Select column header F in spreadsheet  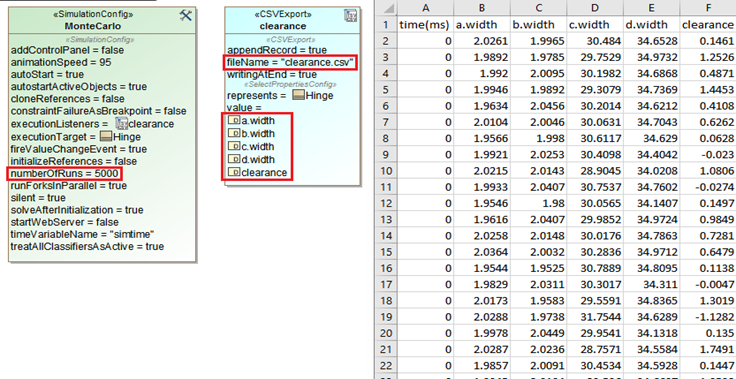click(x=708, y=8)
